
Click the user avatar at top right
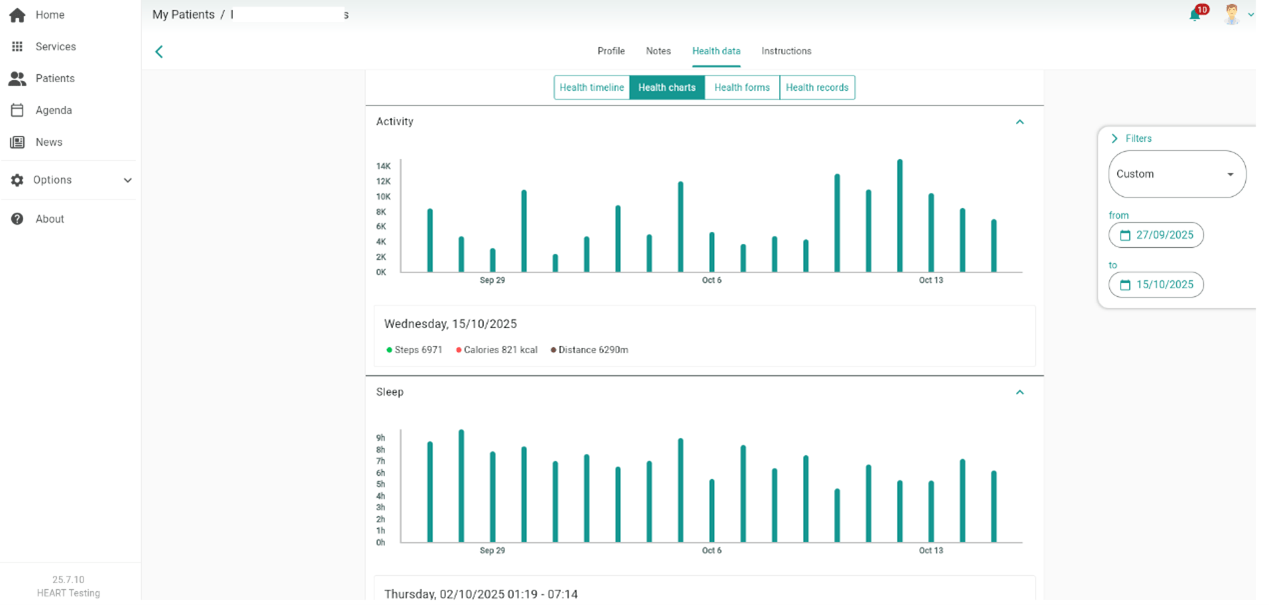click(x=1232, y=14)
